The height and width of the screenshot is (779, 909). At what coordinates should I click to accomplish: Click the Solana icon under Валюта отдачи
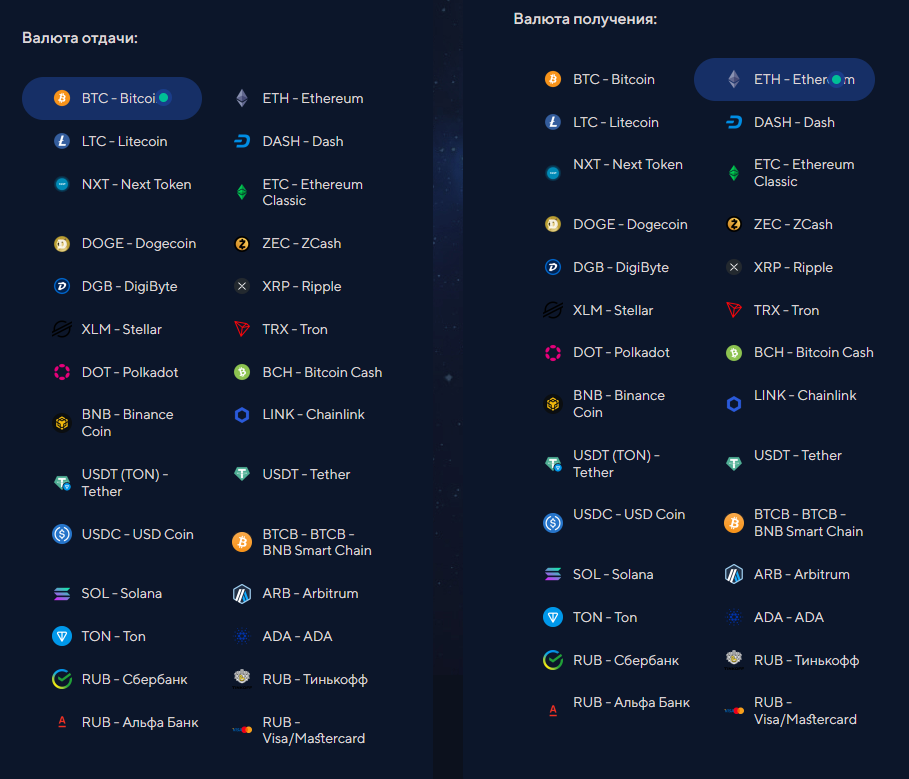[x=62, y=594]
